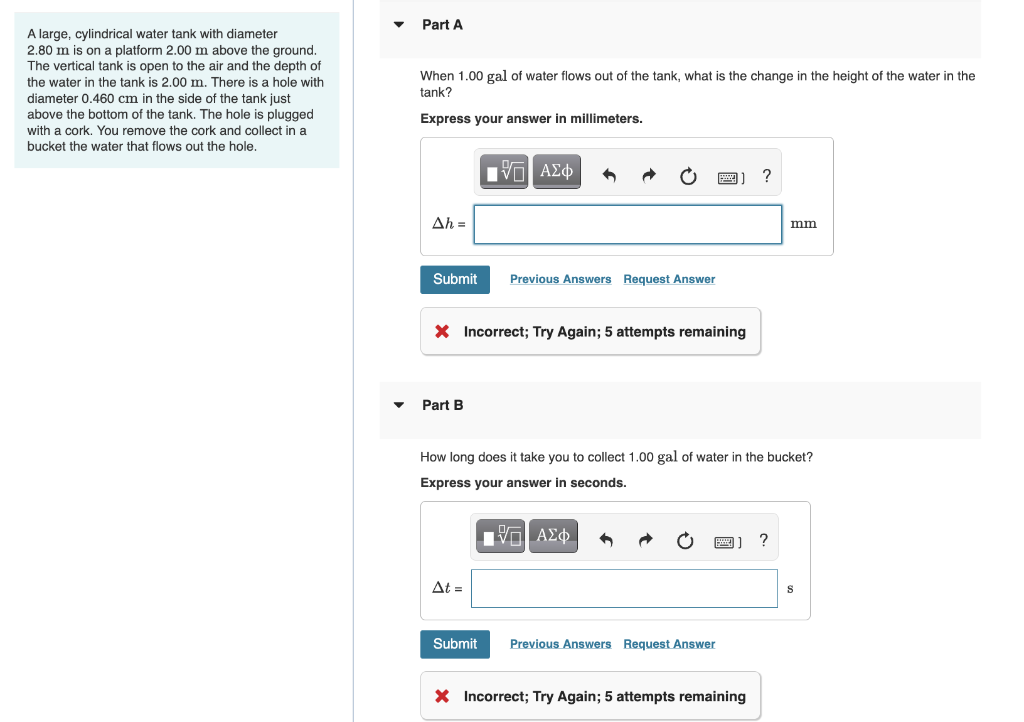Submit the Part A answer

tap(455, 279)
